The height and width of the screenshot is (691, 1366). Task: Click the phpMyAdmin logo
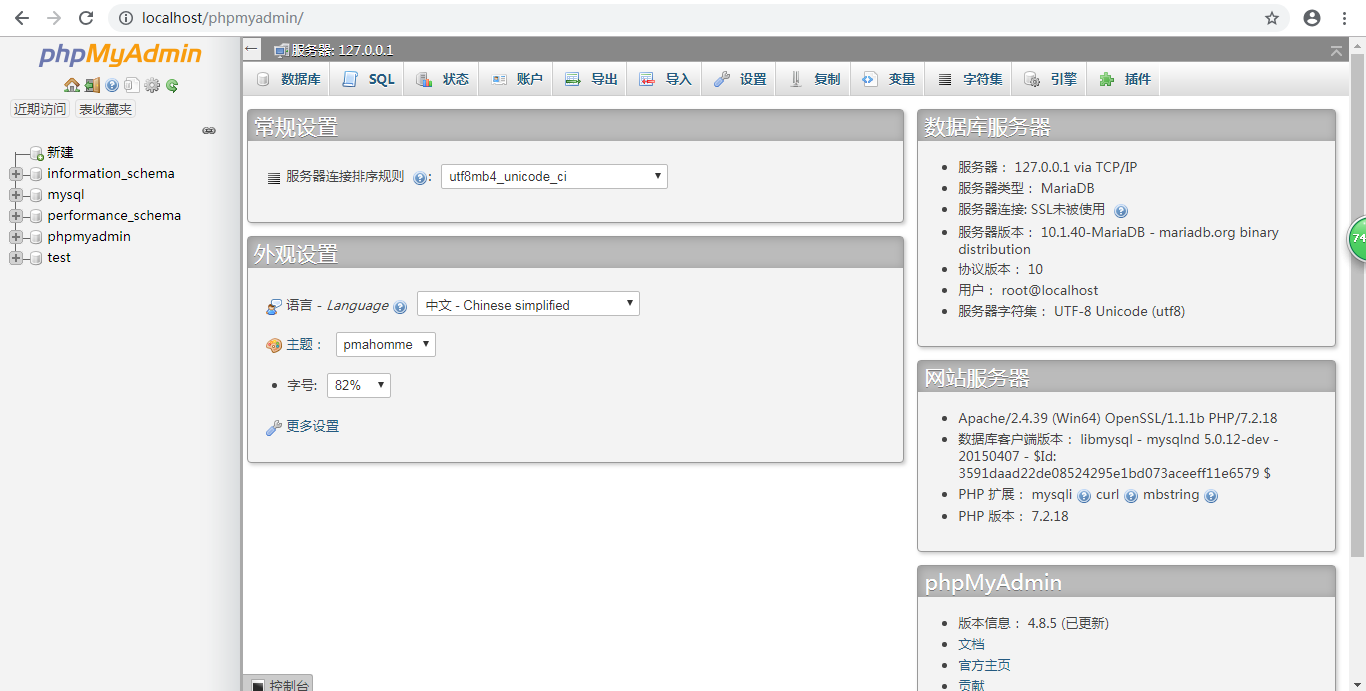(120, 55)
